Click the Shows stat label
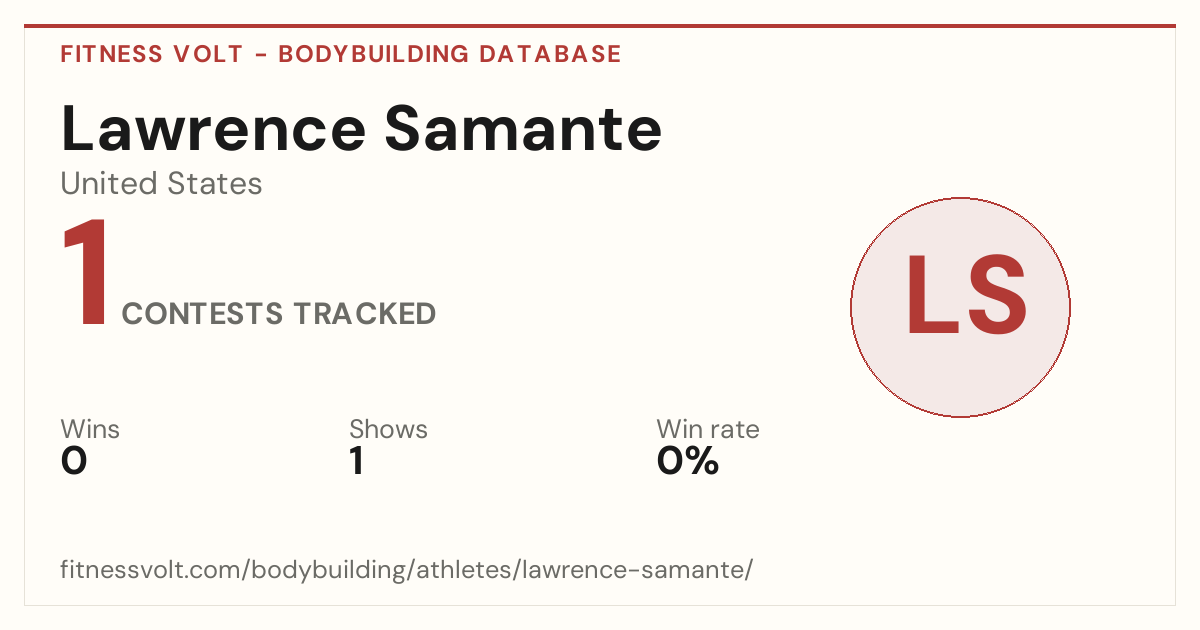Viewport: 1200px width, 630px height. coord(388,429)
